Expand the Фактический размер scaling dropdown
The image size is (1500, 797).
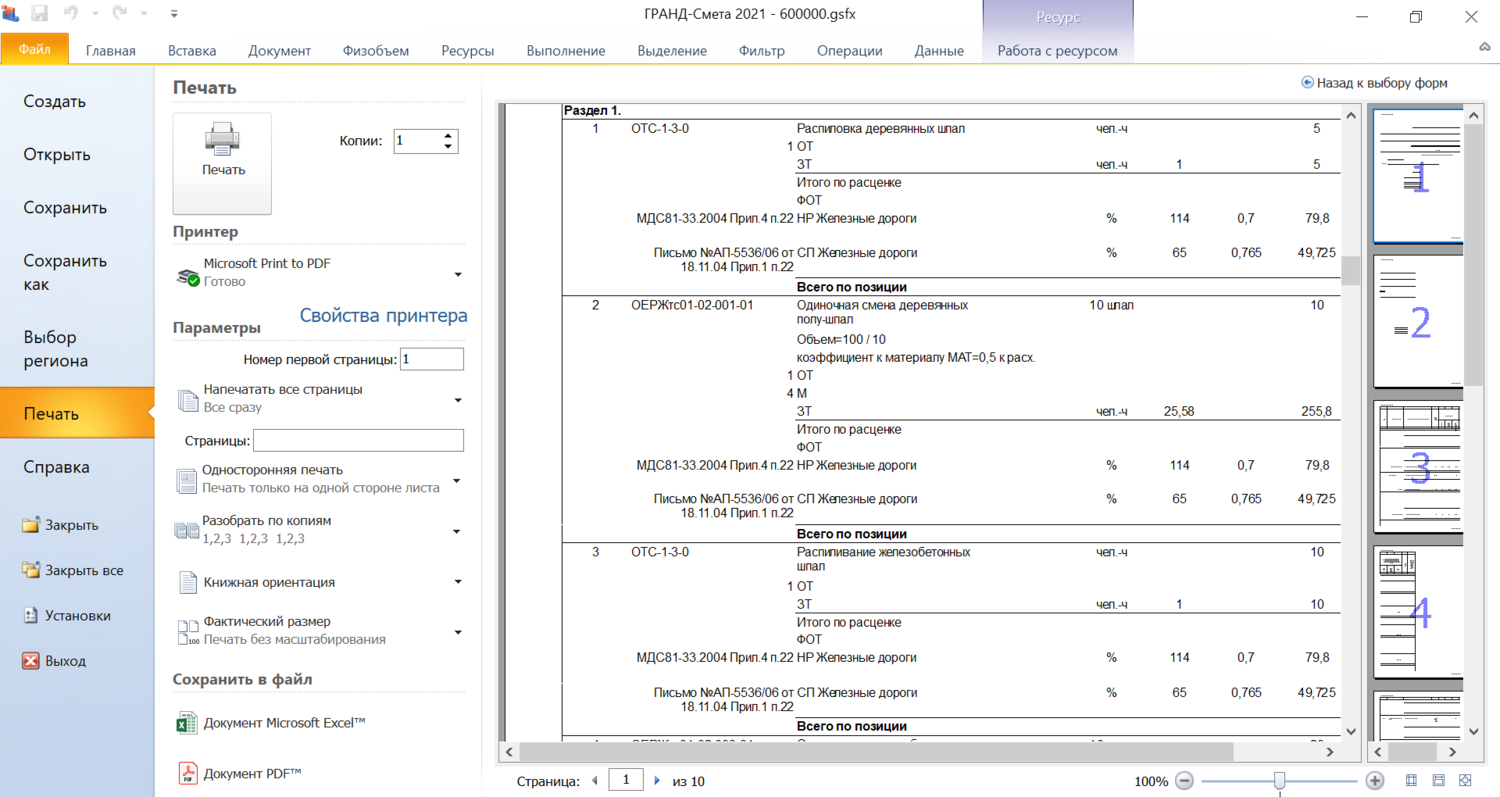[x=458, y=631]
